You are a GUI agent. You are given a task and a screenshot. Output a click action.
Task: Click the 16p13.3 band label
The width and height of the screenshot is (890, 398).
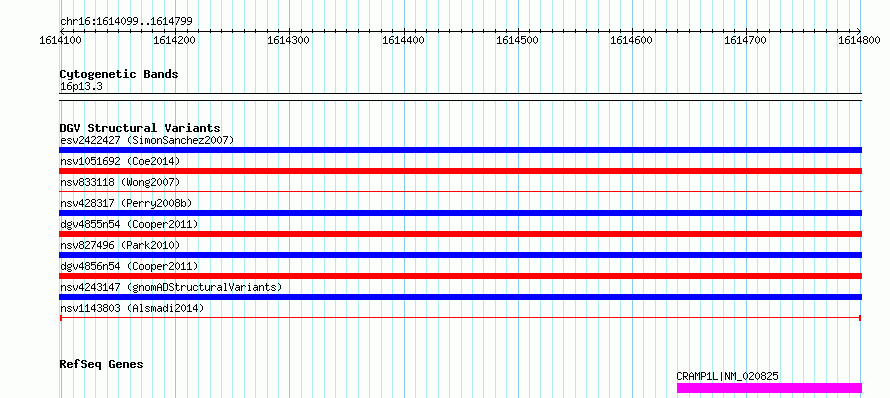coord(81,86)
